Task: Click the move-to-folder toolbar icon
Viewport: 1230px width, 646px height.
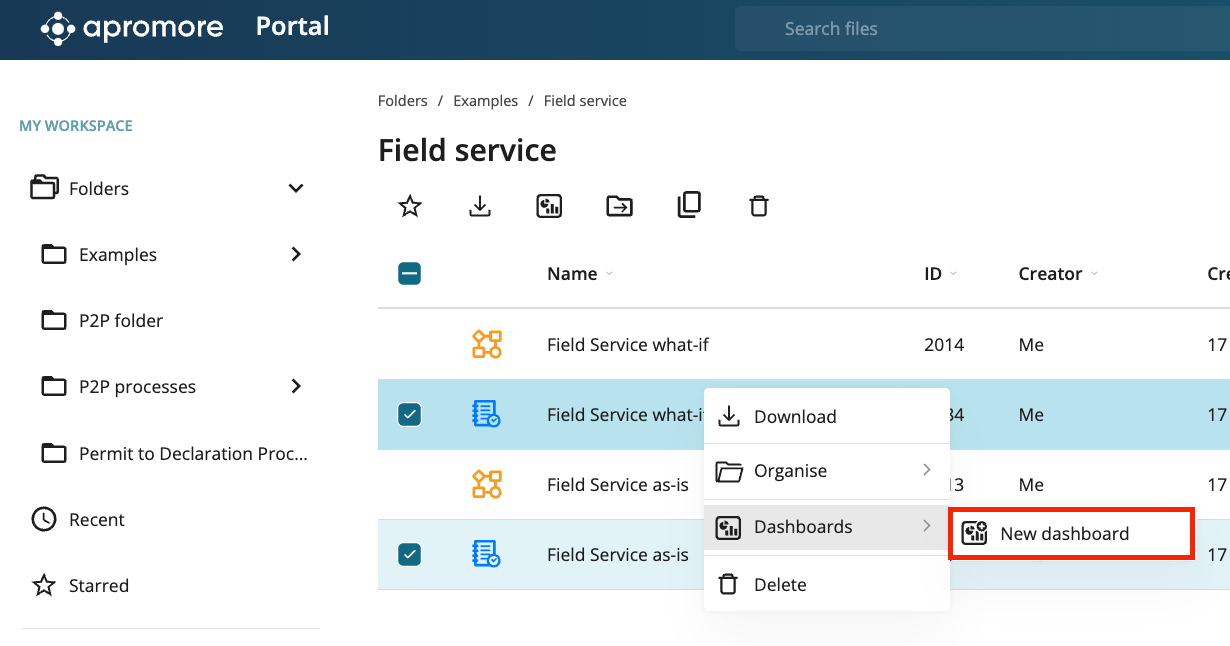Action: (619, 206)
